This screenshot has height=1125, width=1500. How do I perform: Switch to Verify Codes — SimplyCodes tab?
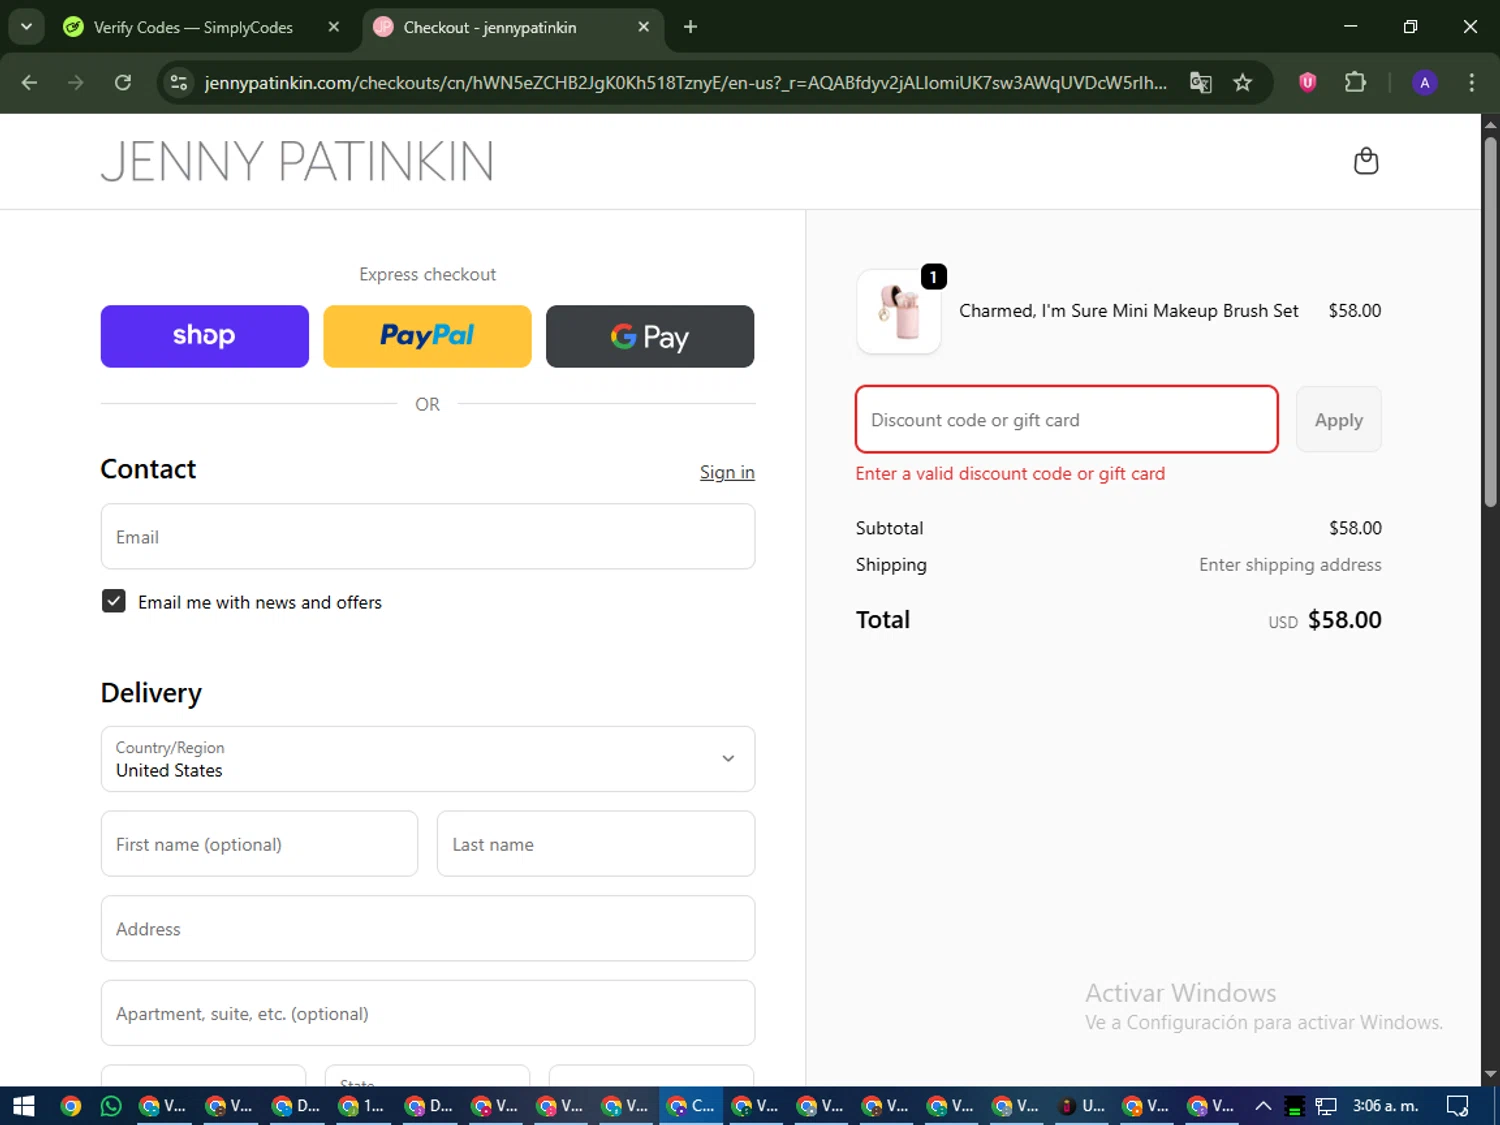pos(193,27)
